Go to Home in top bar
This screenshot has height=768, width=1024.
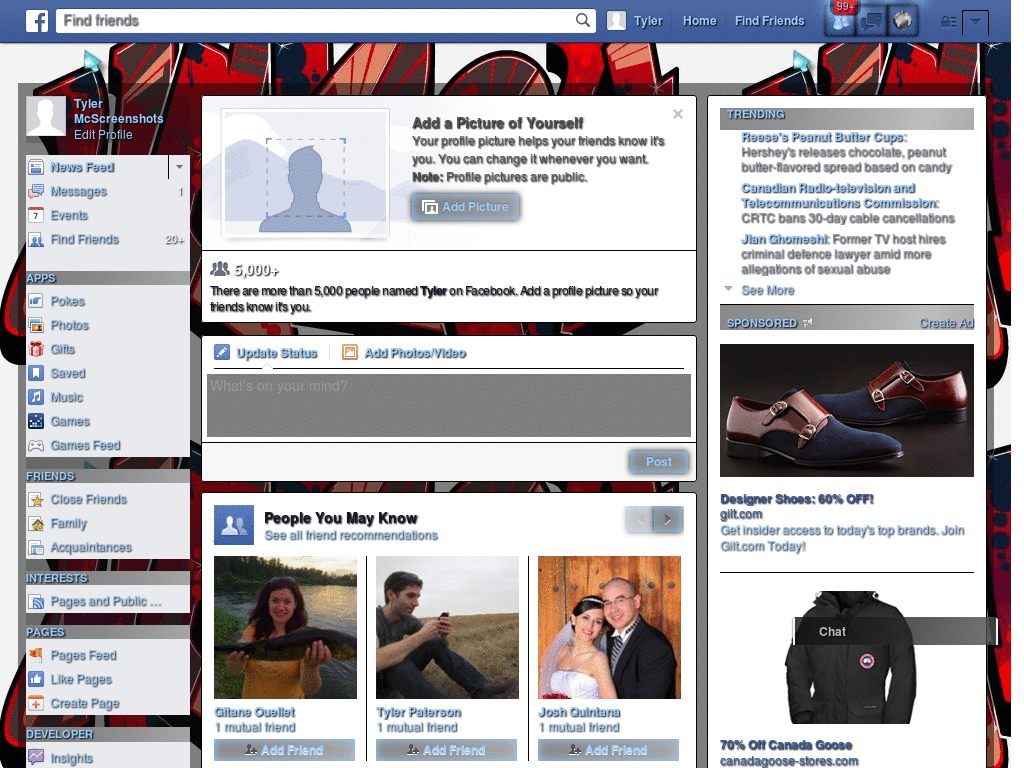699,21
